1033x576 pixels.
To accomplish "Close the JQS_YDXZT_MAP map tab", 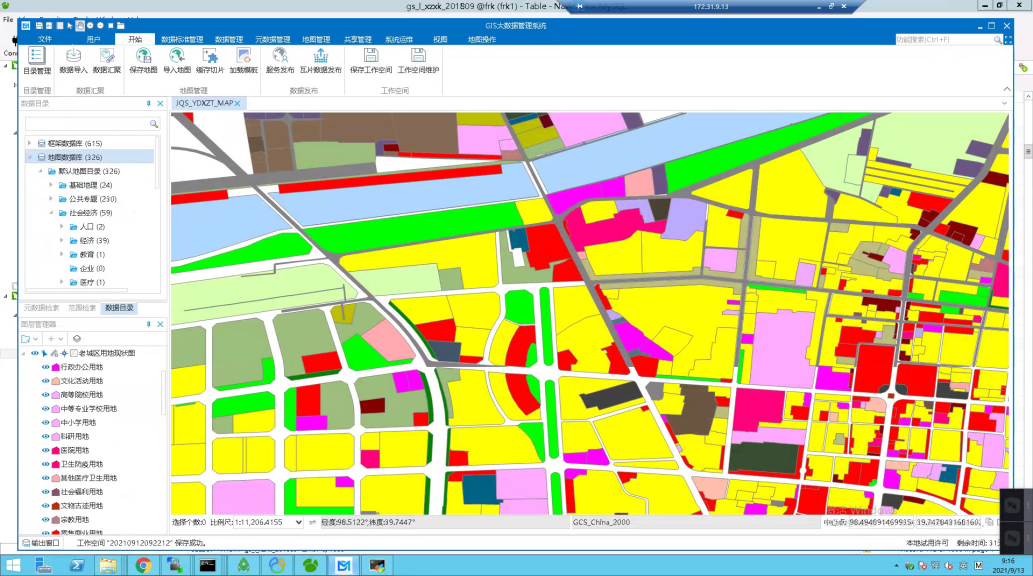I will pos(238,103).
